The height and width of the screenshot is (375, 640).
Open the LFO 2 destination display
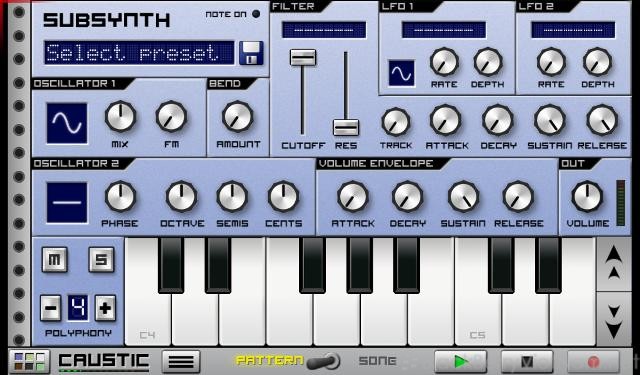coord(573,30)
